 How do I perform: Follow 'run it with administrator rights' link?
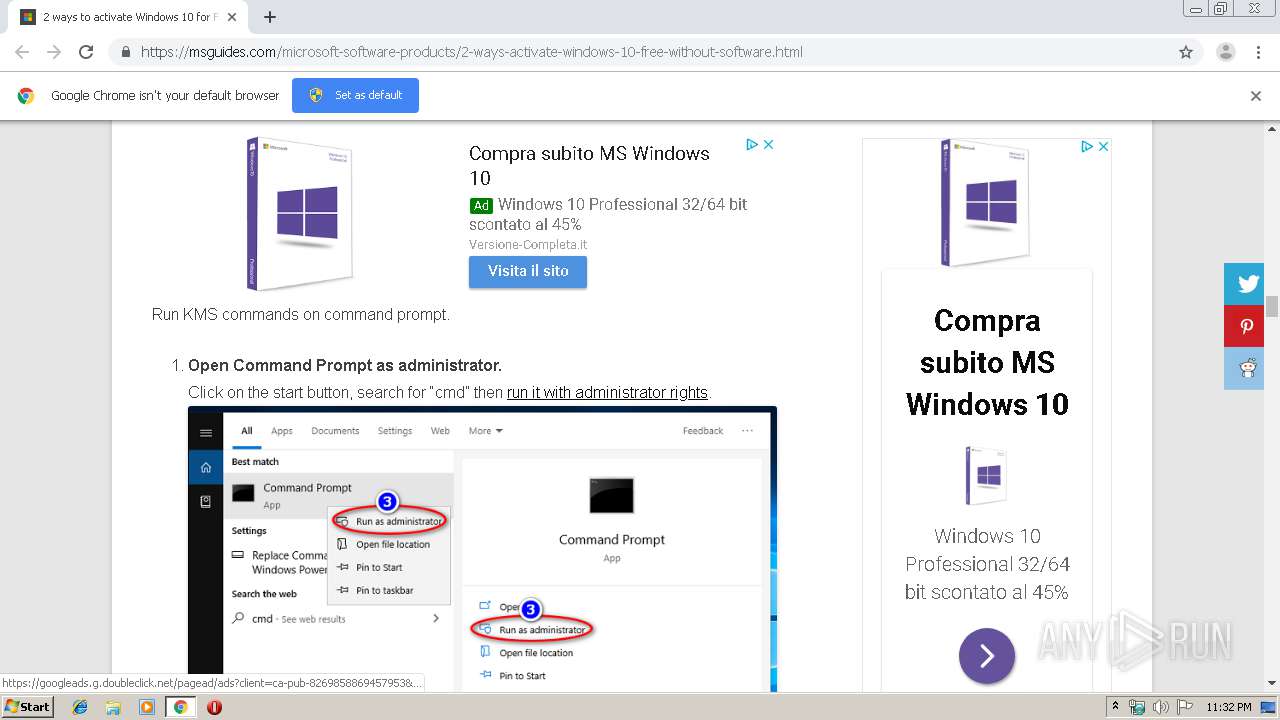pos(607,392)
